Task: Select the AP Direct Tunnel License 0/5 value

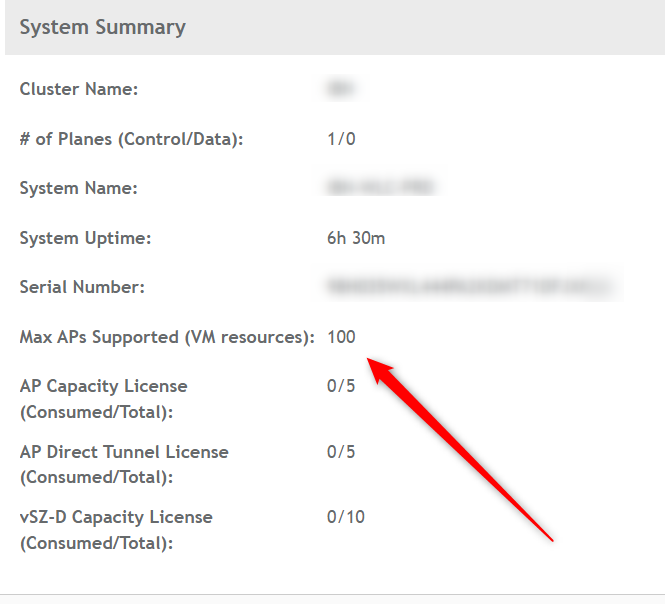Action: point(341,452)
